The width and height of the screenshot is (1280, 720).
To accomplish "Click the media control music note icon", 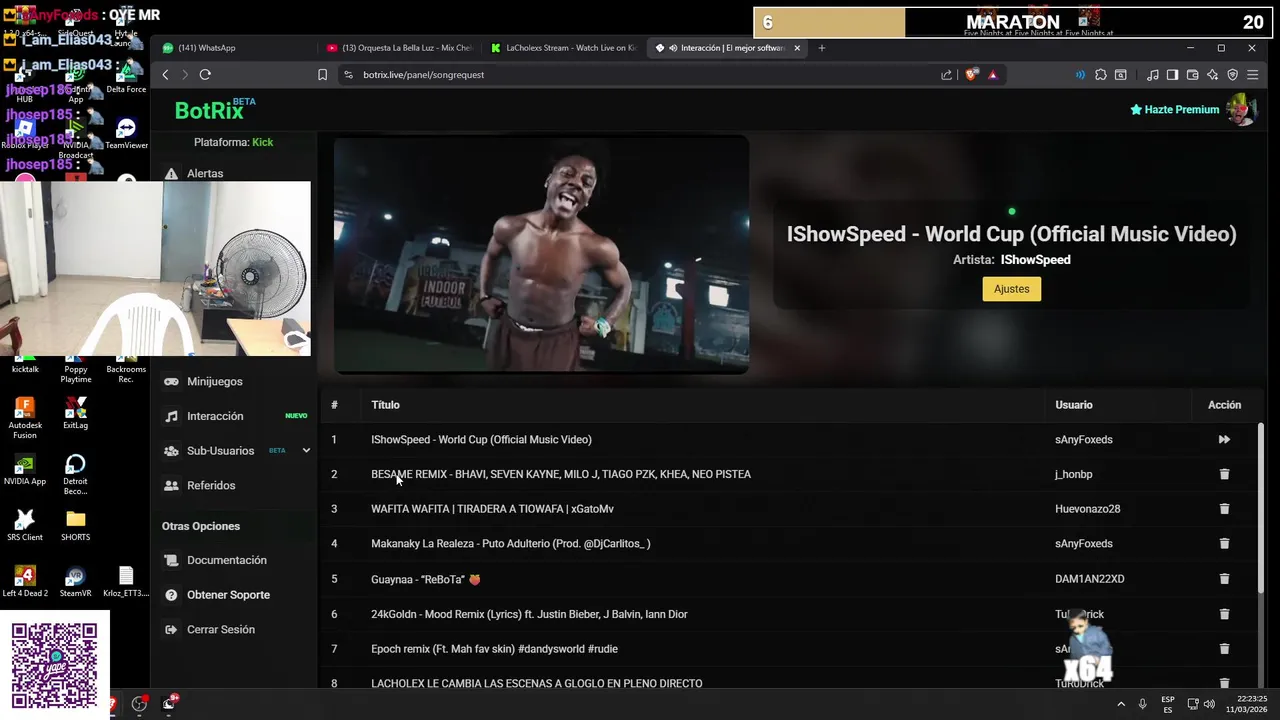I will click(1153, 75).
